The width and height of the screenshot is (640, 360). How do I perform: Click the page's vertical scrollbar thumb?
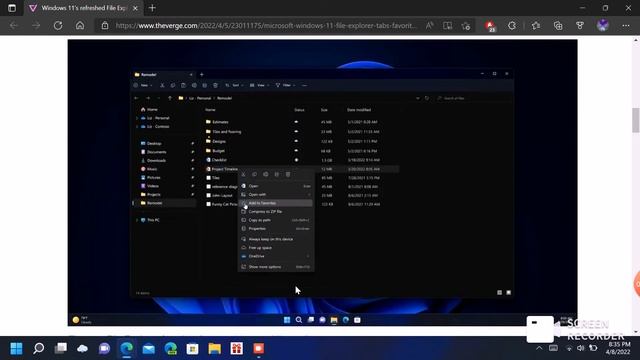(636, 120)
